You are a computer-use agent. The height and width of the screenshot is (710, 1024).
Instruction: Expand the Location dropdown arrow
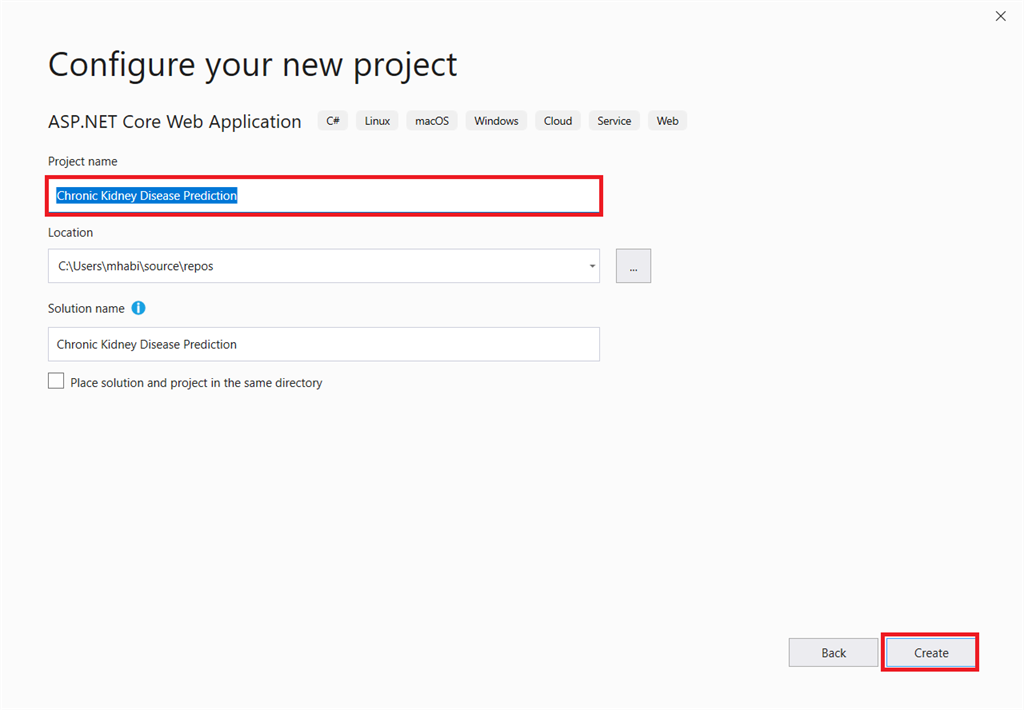(592, 266)
